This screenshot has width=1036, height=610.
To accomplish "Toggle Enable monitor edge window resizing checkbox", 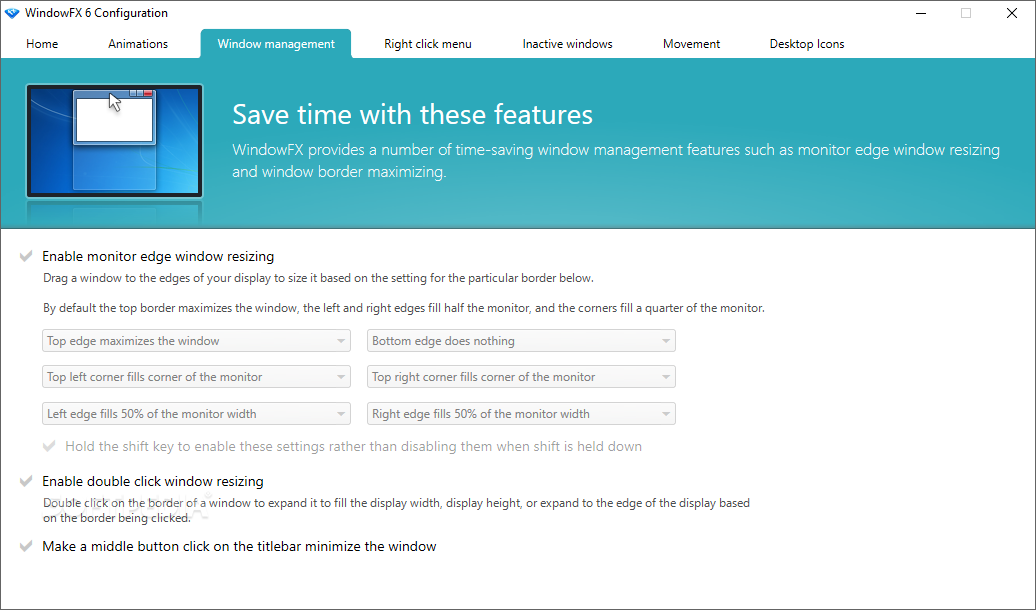I will click(x=26, y=256).
